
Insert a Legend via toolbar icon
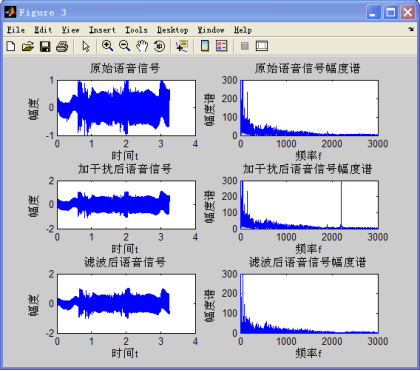(222, 46)
